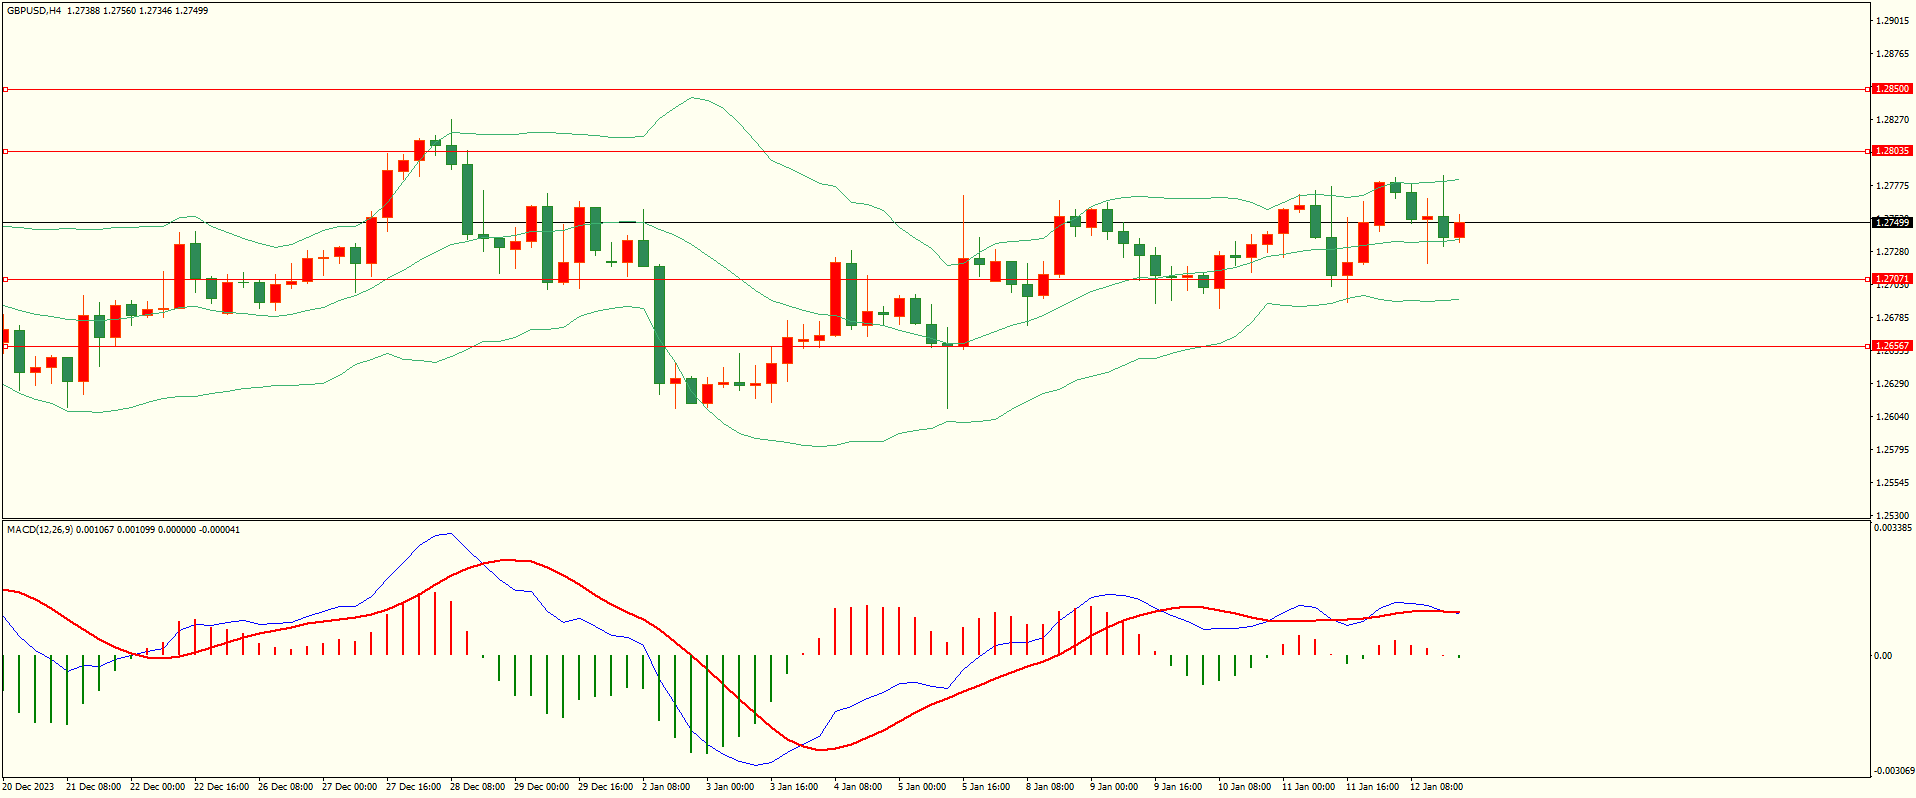Select the 1.28500 horizontal line left handle
Viewport: 1916px width, 798px height.
pos(5,89)
